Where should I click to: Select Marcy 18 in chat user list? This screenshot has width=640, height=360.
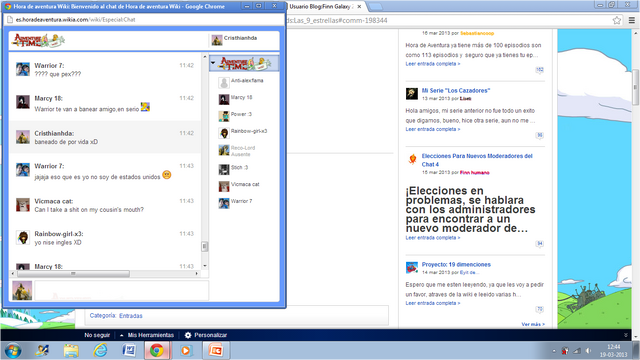tap(241, 98)
